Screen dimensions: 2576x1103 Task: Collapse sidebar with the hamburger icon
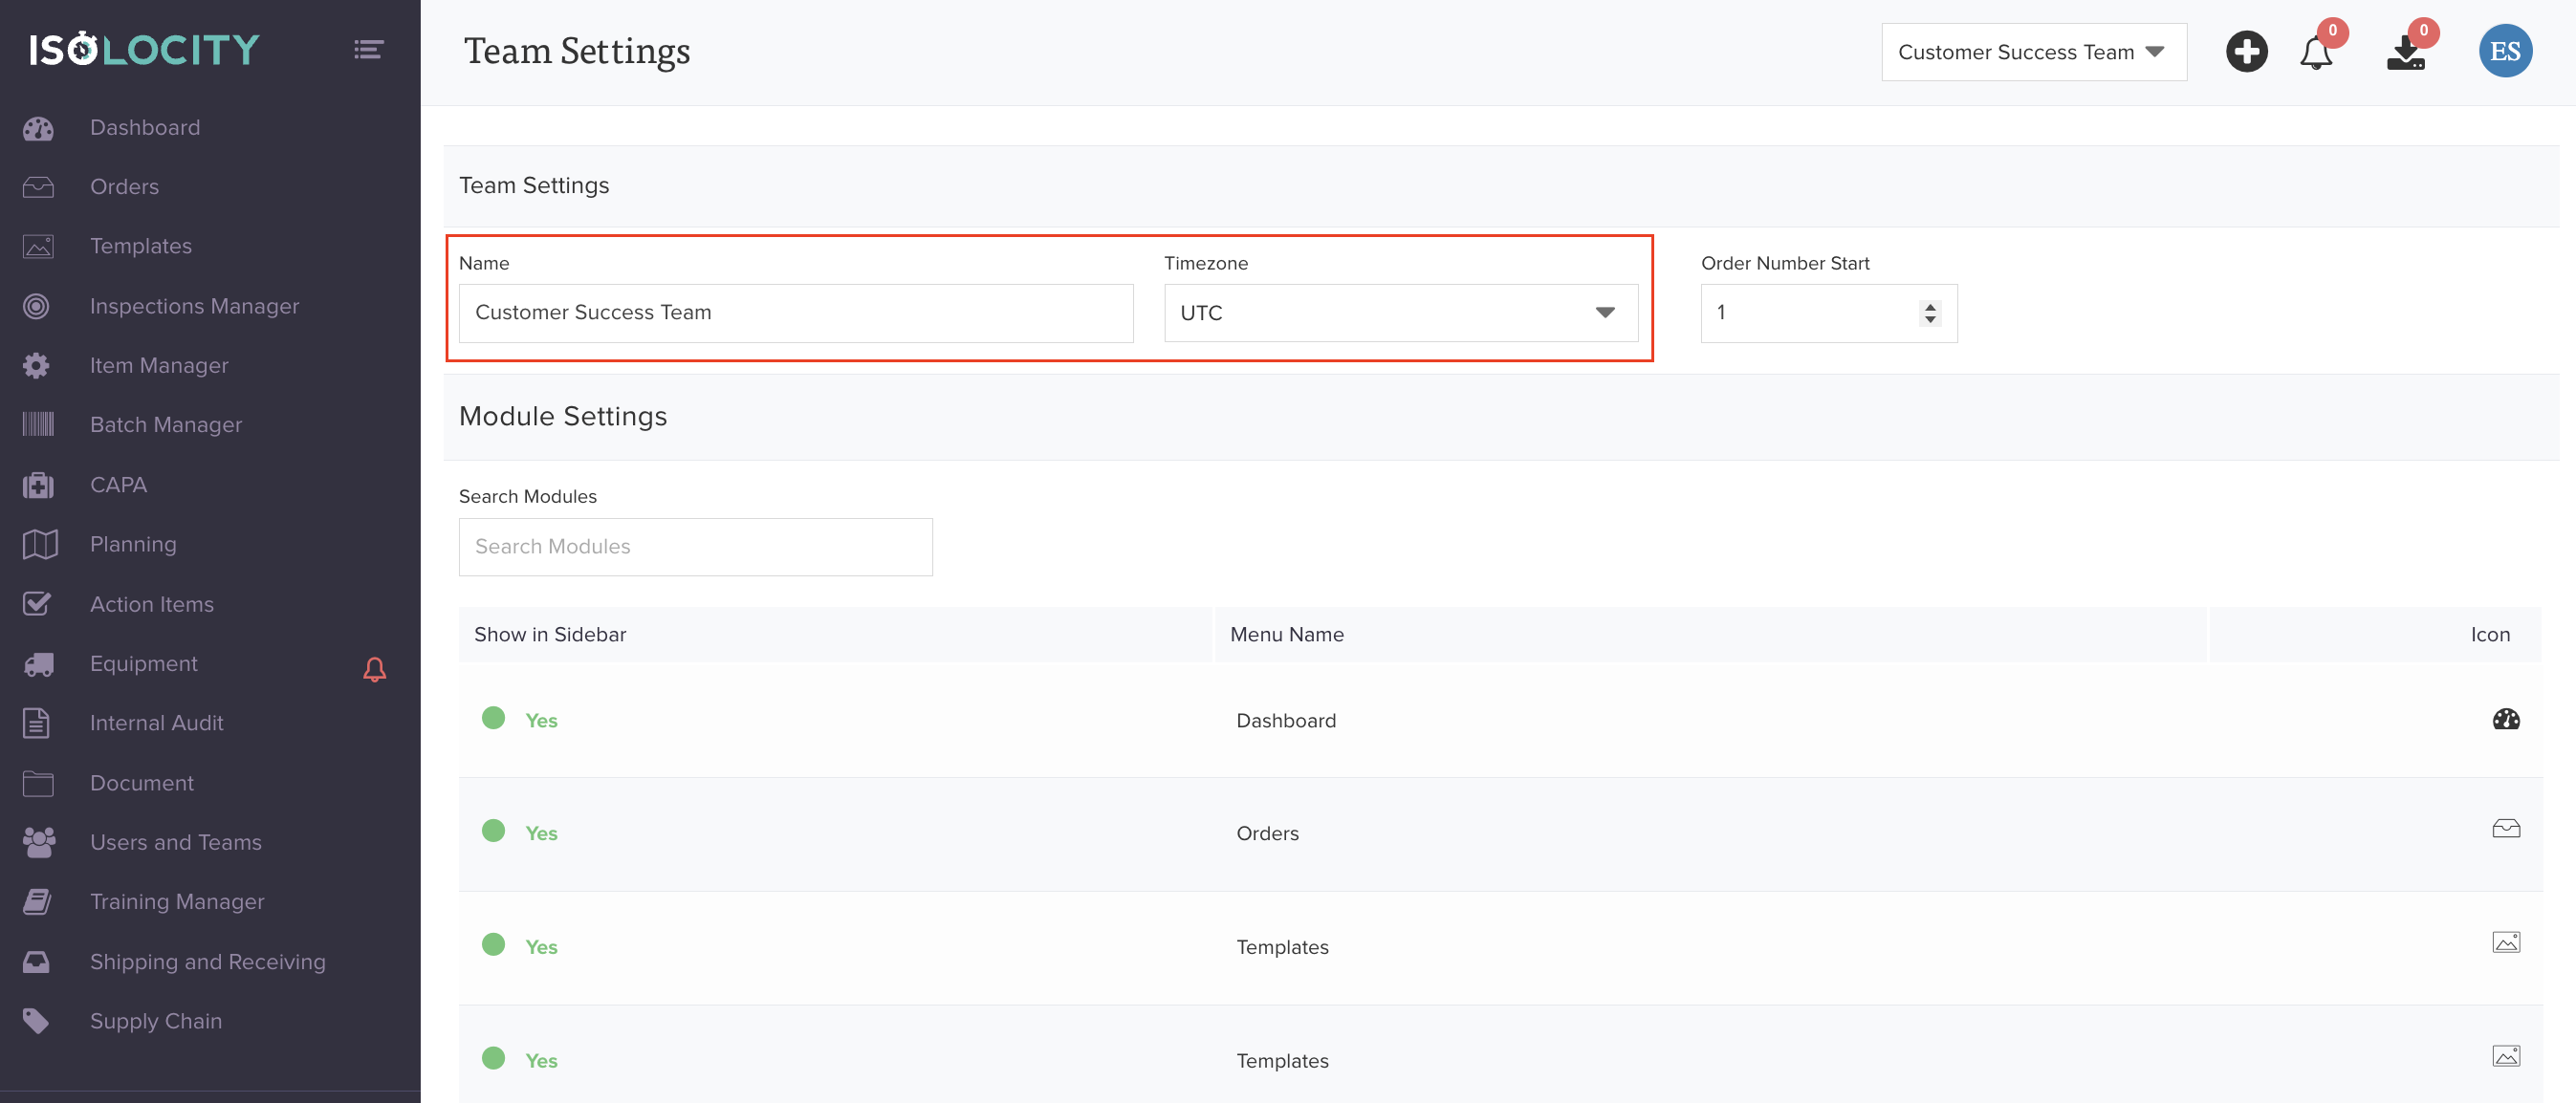(368, 49)
